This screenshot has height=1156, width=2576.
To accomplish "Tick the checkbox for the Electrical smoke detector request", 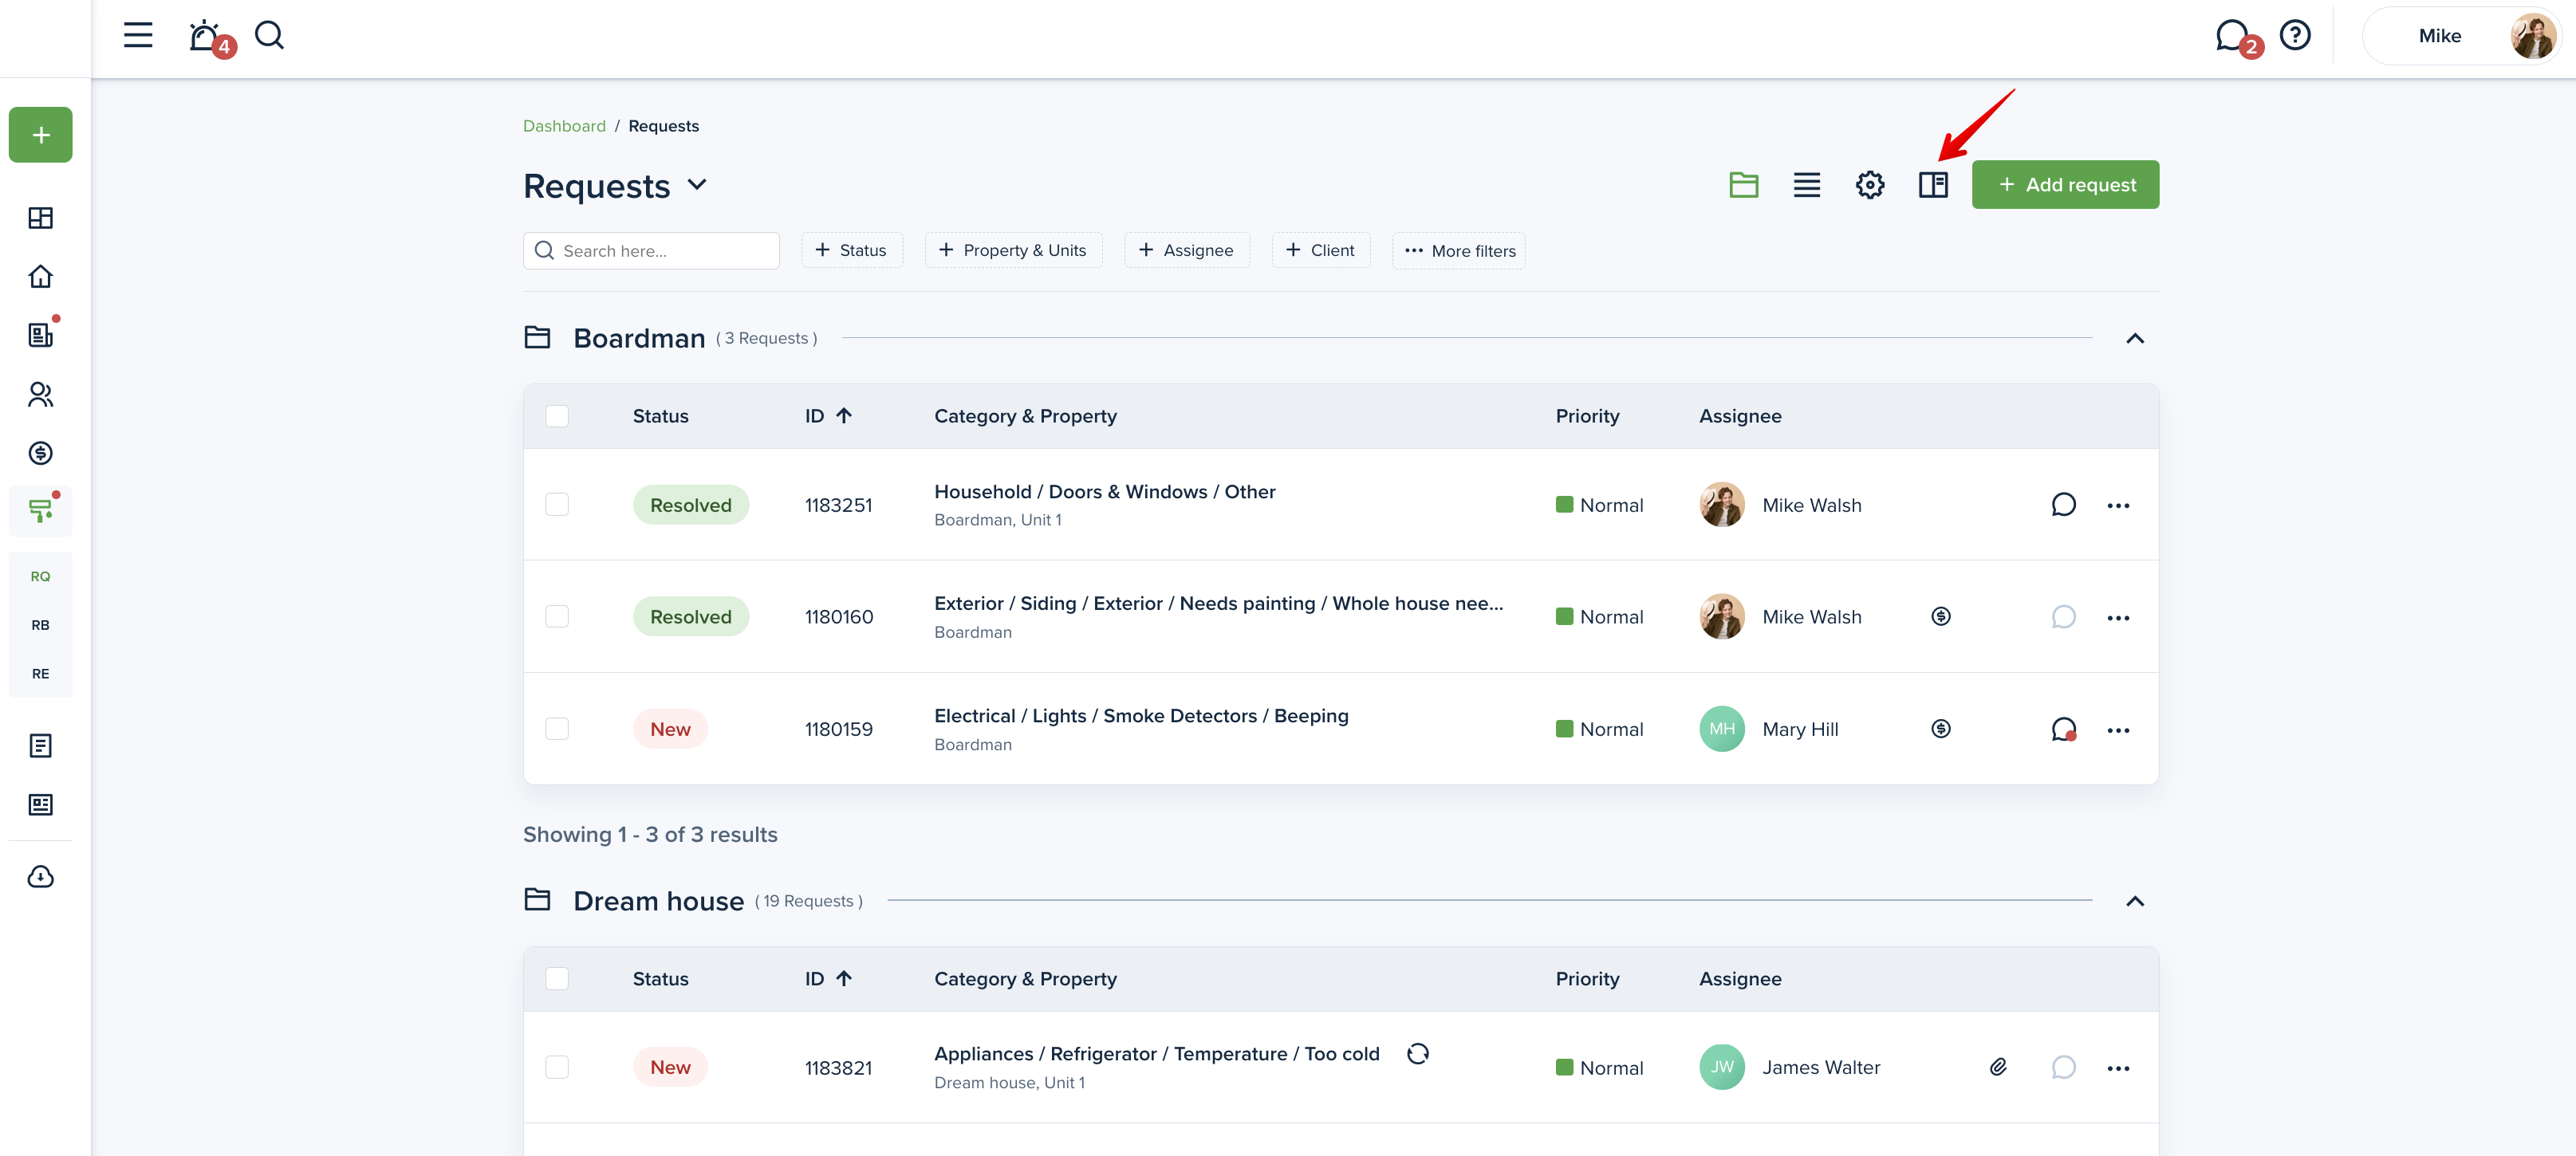I will 557,729.
